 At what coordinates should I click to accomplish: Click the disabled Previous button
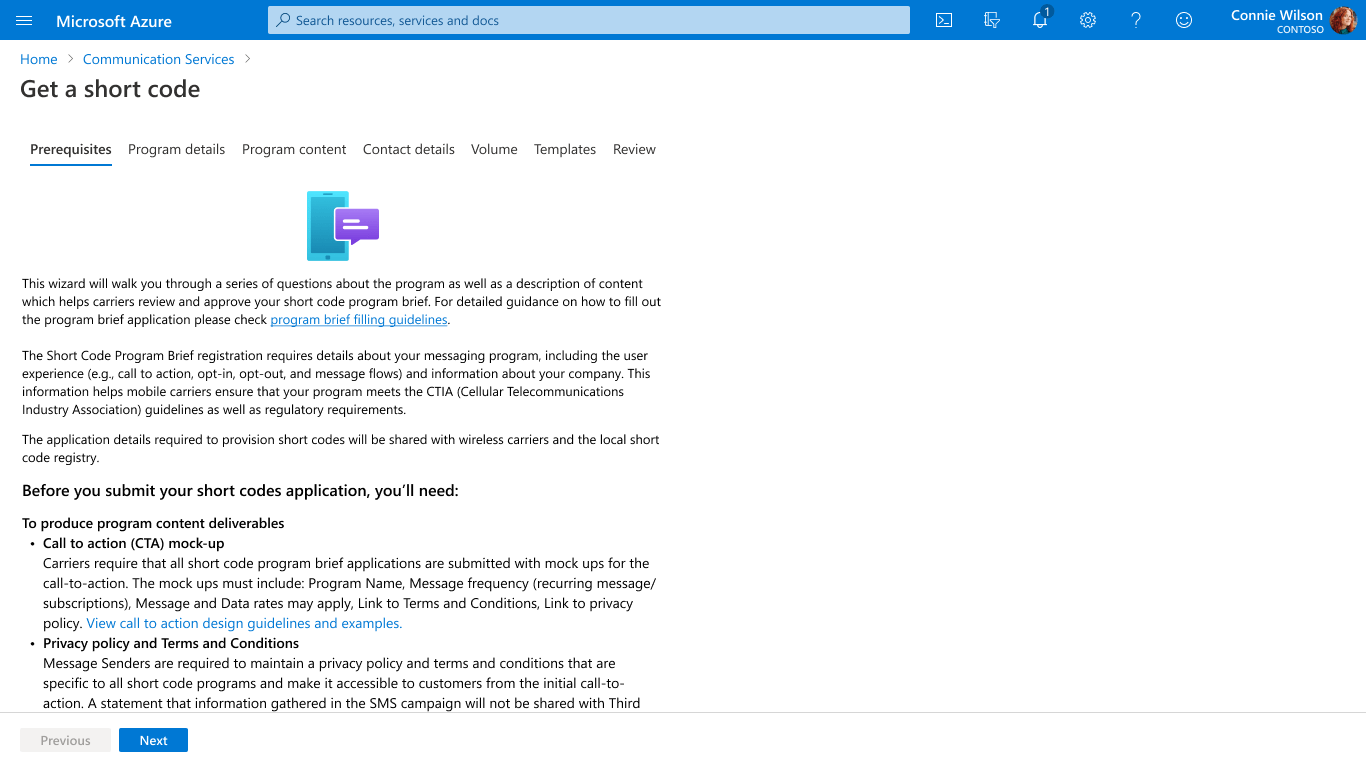(65, 740)
